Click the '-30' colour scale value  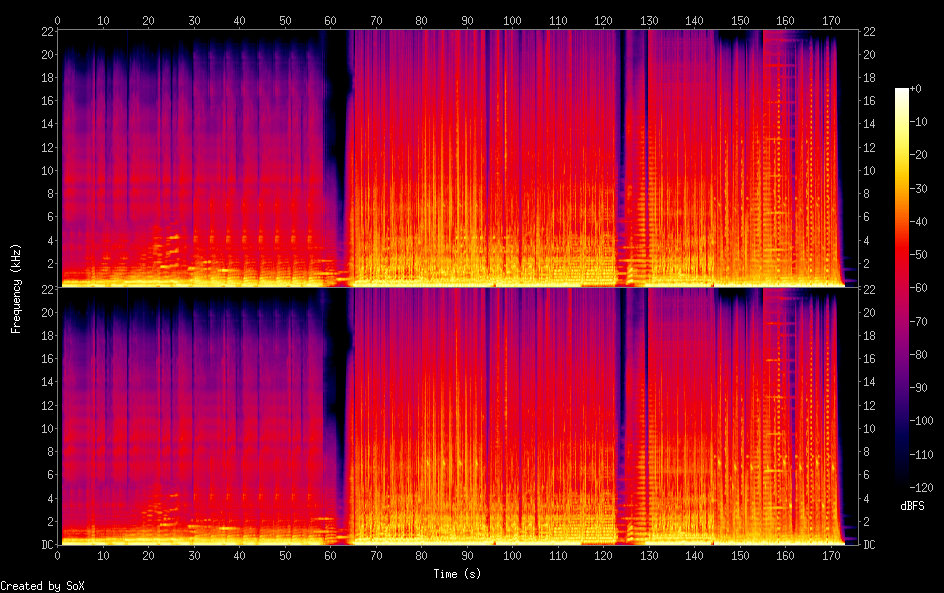coord(918,188)
